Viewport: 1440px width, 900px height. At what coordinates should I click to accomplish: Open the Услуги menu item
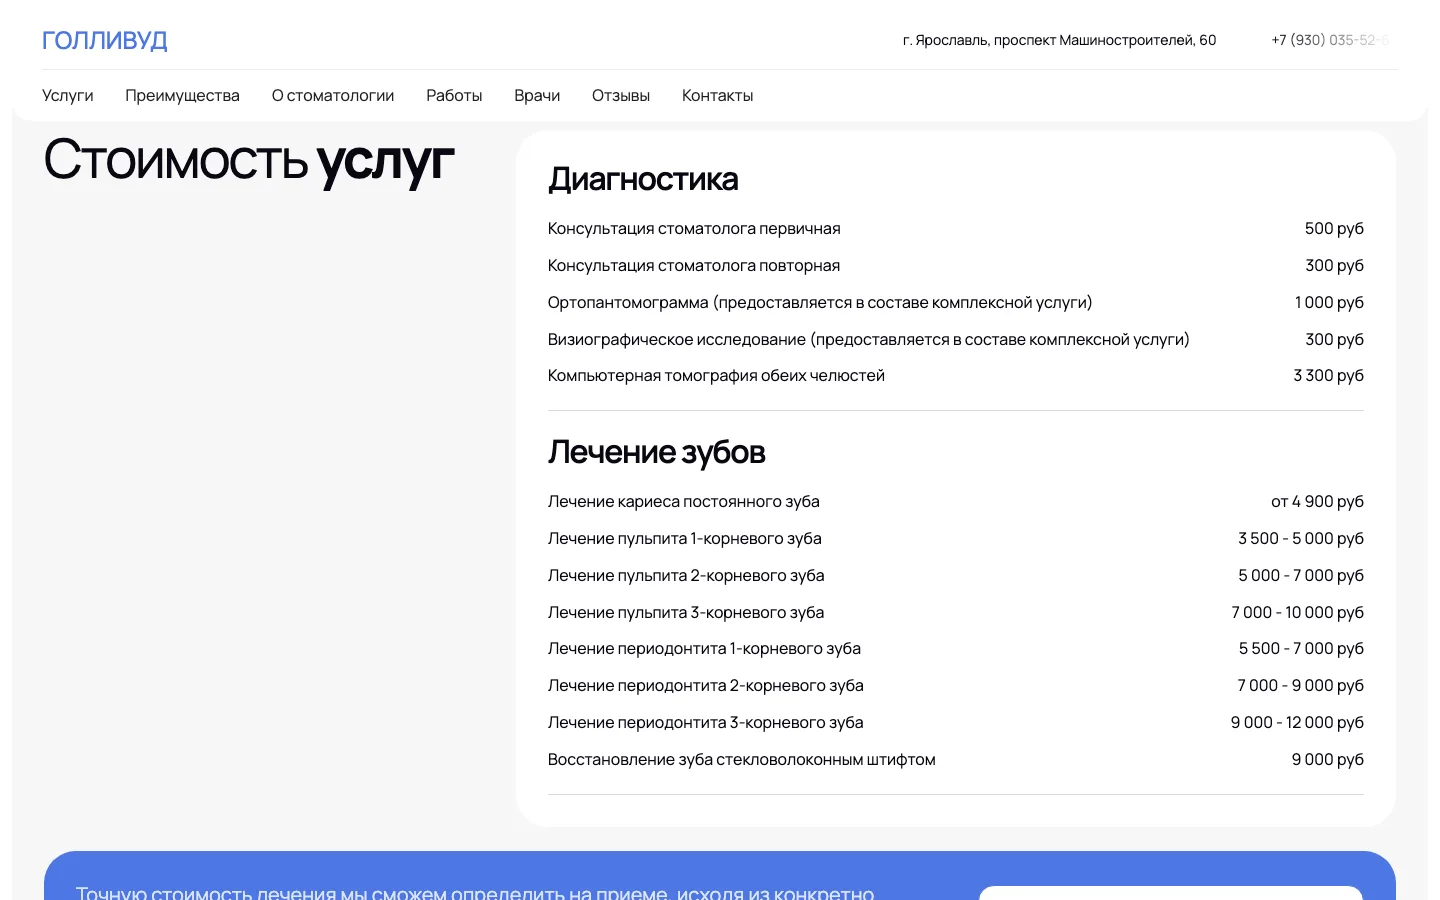point(68,96)
